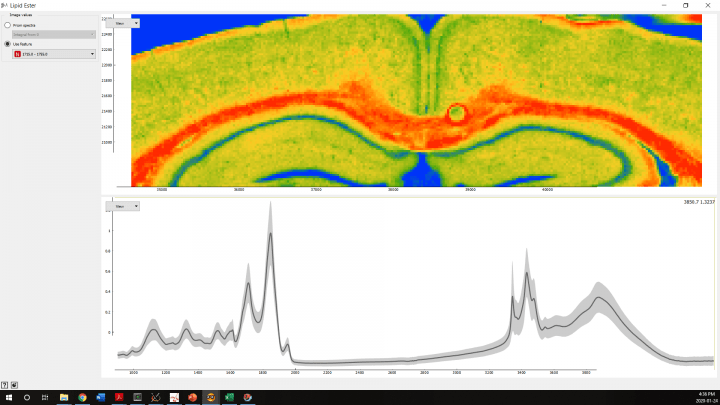Select the 'From spectra' radio button

(x=8, y=25)
